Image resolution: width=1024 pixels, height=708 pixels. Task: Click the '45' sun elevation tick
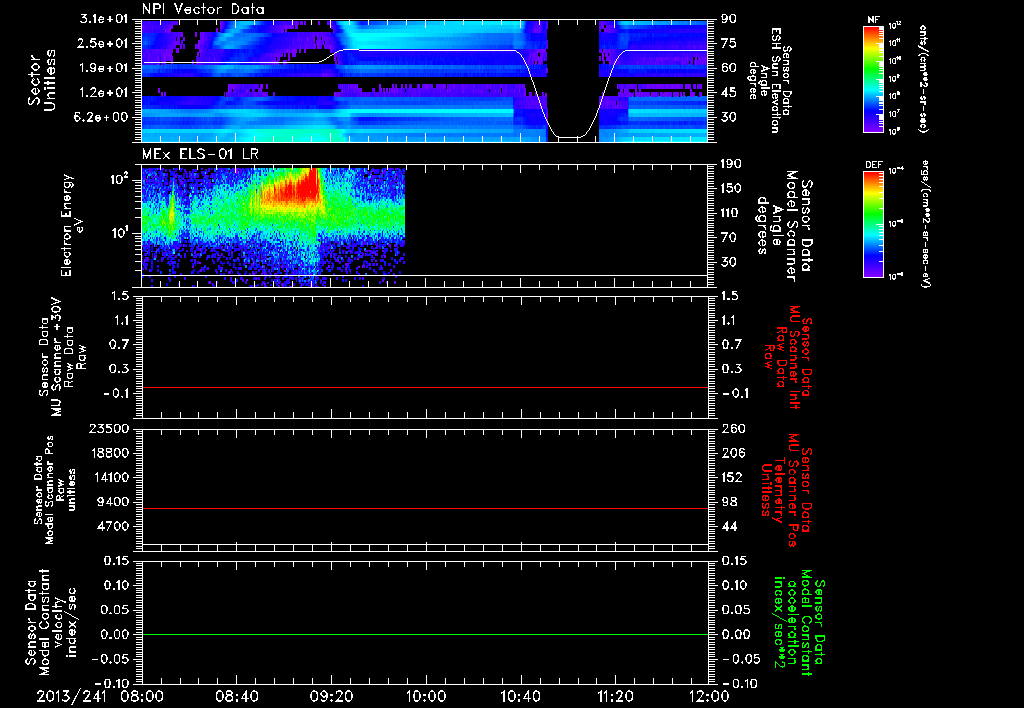tap(729, 93)
